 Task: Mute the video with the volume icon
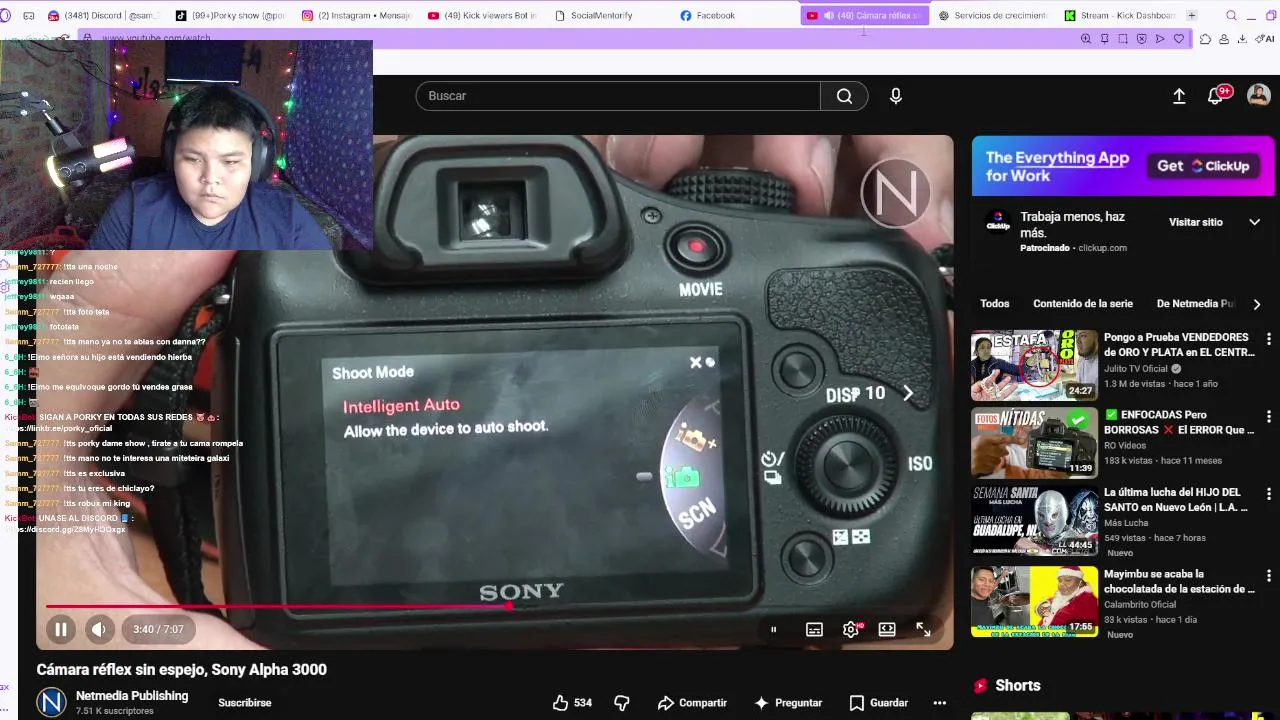coord(98,629)
